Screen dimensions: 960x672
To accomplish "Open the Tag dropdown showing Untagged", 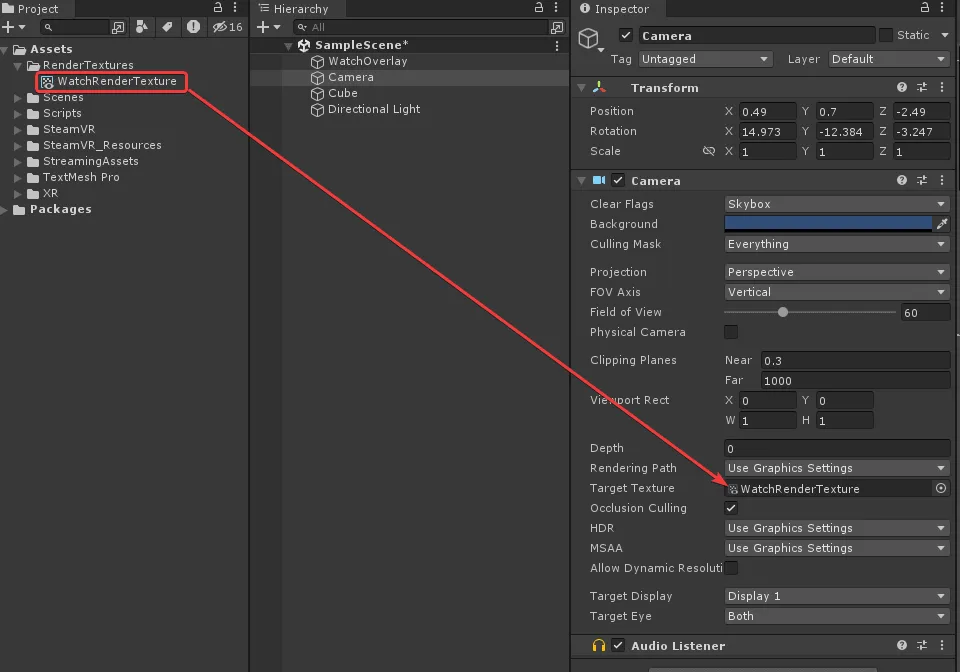I will (705, 59).
